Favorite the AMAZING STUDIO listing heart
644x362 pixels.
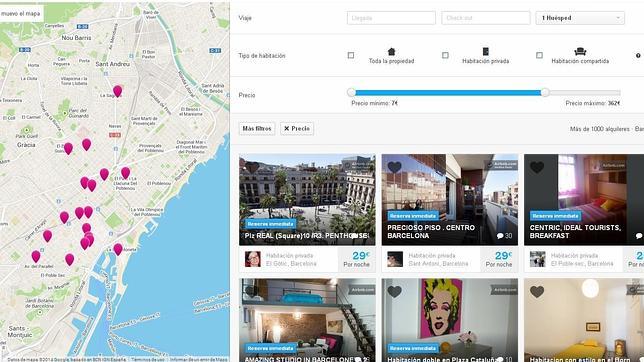click(252, 292)
